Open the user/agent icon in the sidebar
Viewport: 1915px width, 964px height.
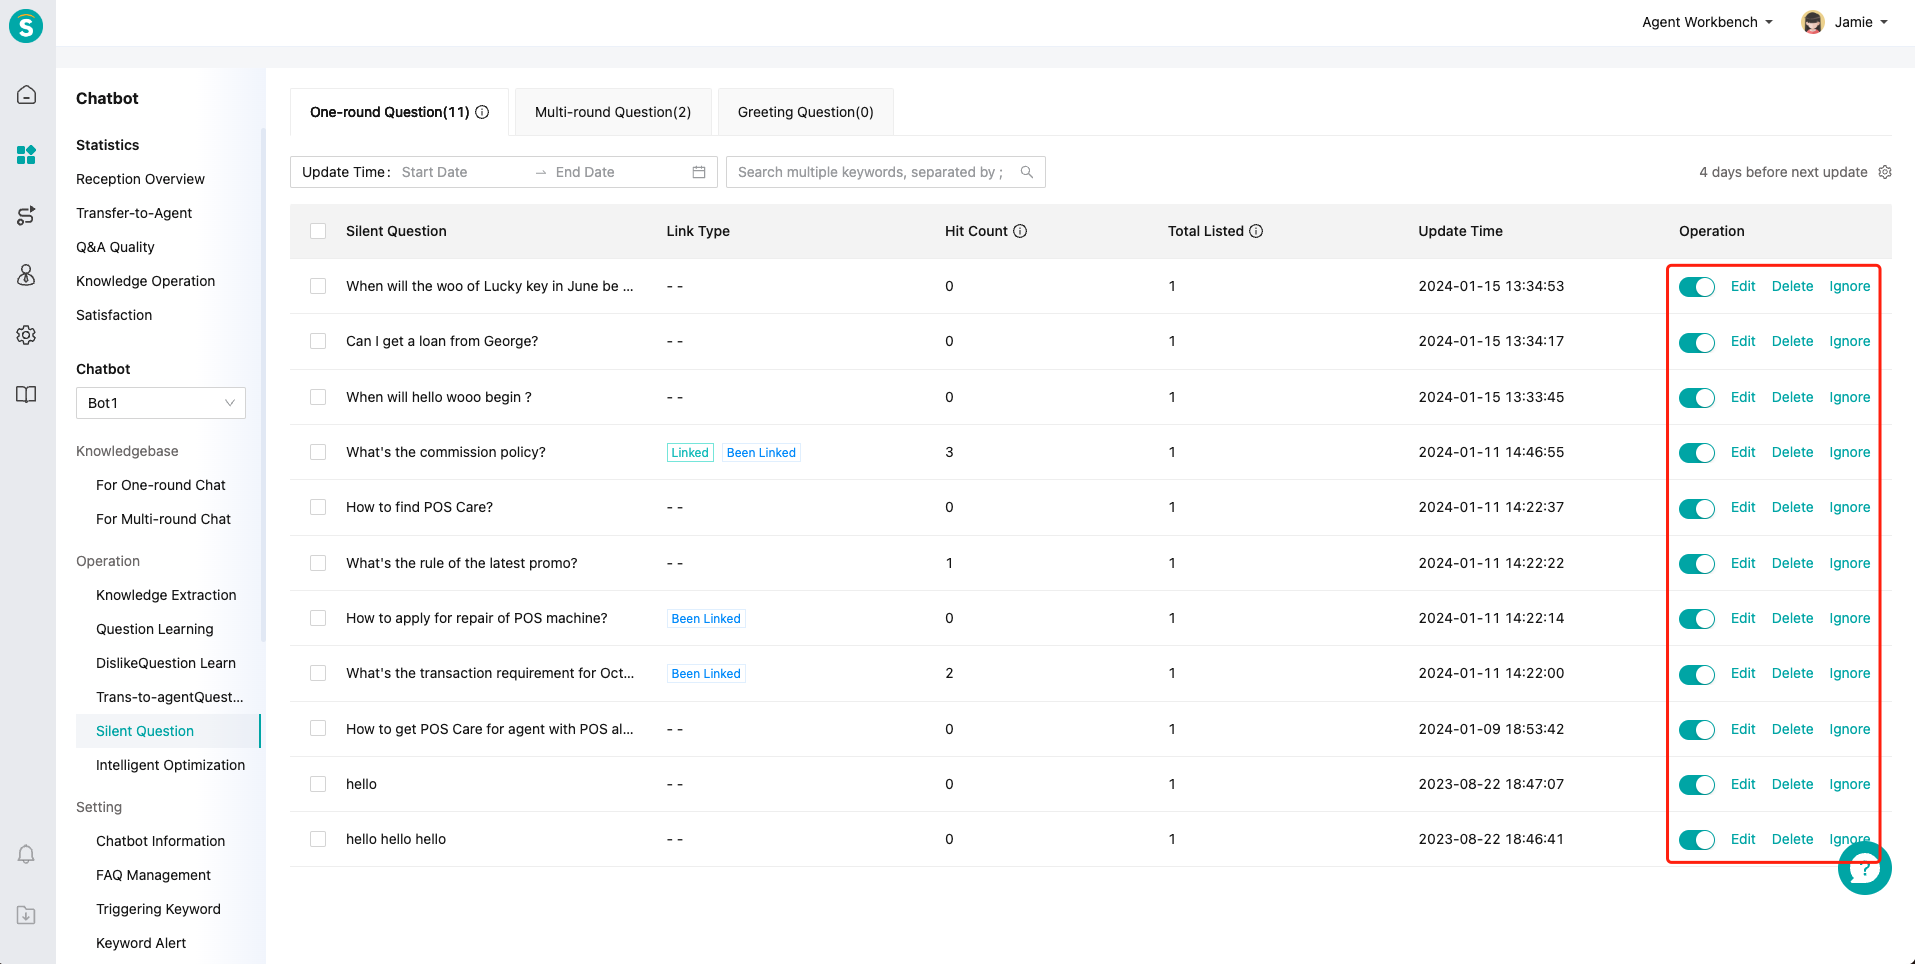pyautogui.click(x=26, y=275)
